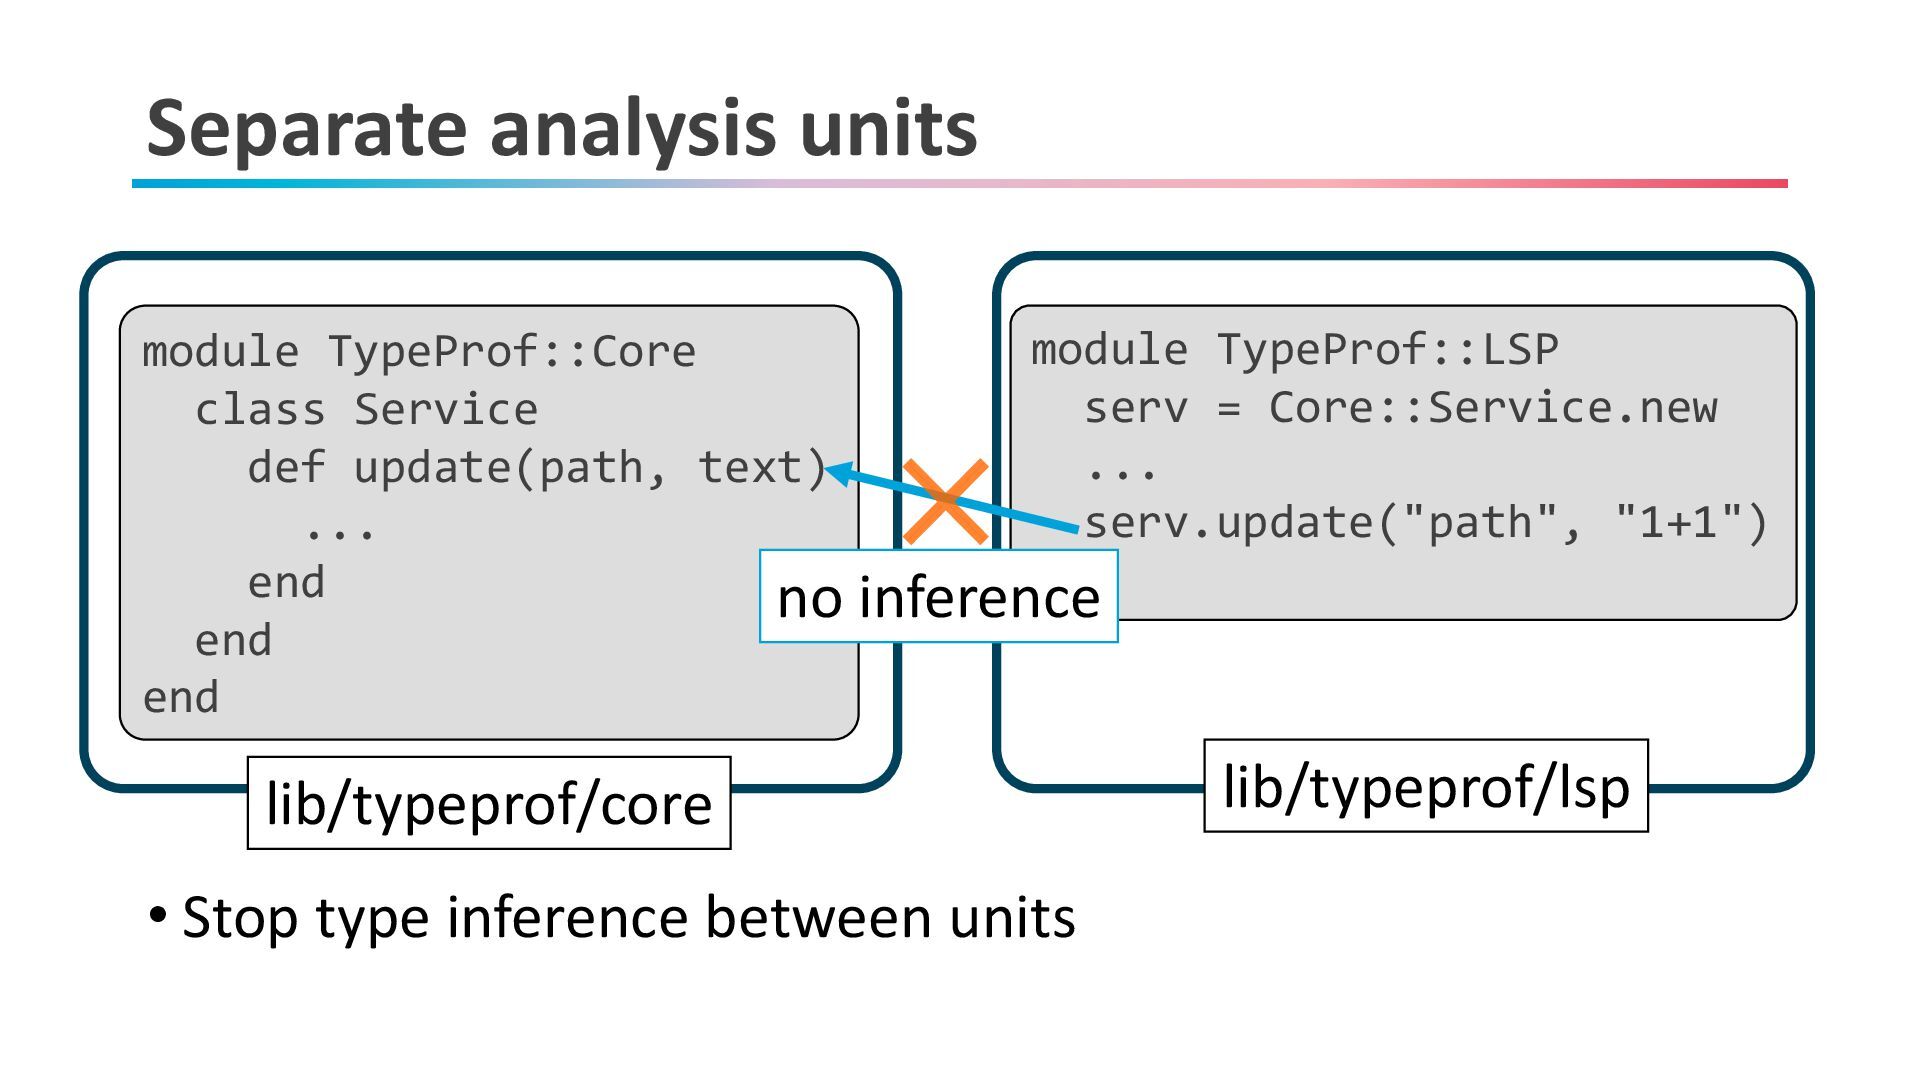Image resolution: width=1920 pixels, height=1080 pixels.
Task: Click 'module TypeProf::LSP' code line
Action: (1294, 349)
